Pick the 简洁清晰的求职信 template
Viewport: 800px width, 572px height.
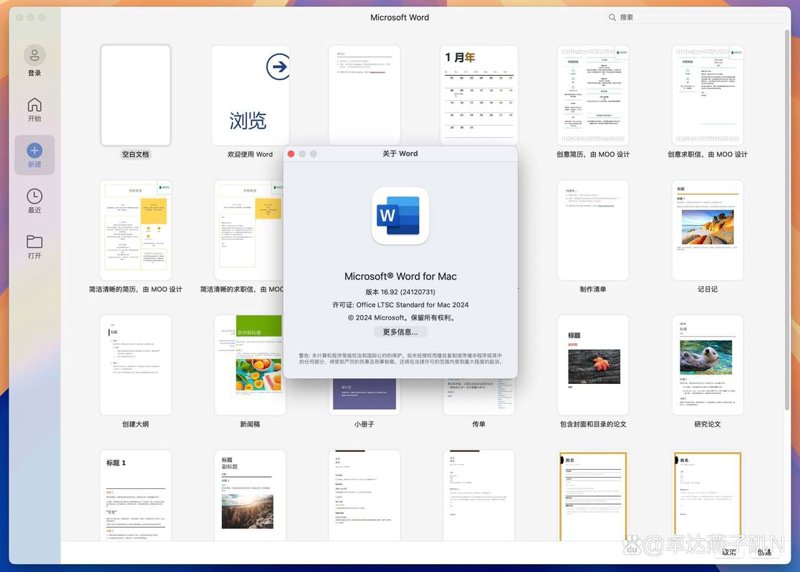[249, 230]
